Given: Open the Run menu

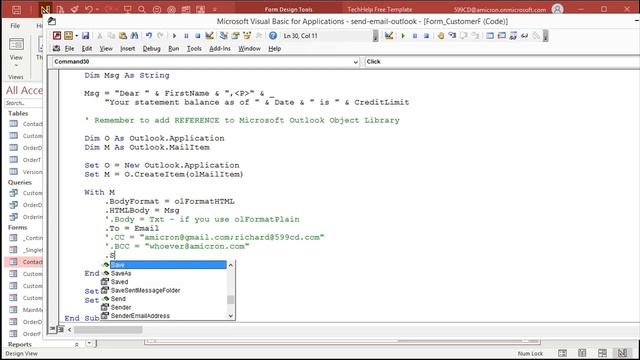Looking at the screenshot, I should point(173,49).
